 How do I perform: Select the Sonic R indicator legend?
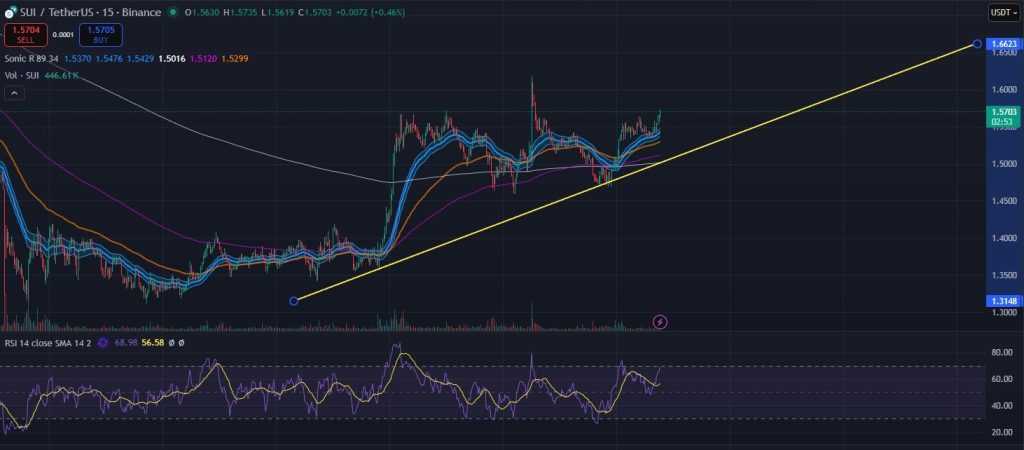(x=32, y=59)
